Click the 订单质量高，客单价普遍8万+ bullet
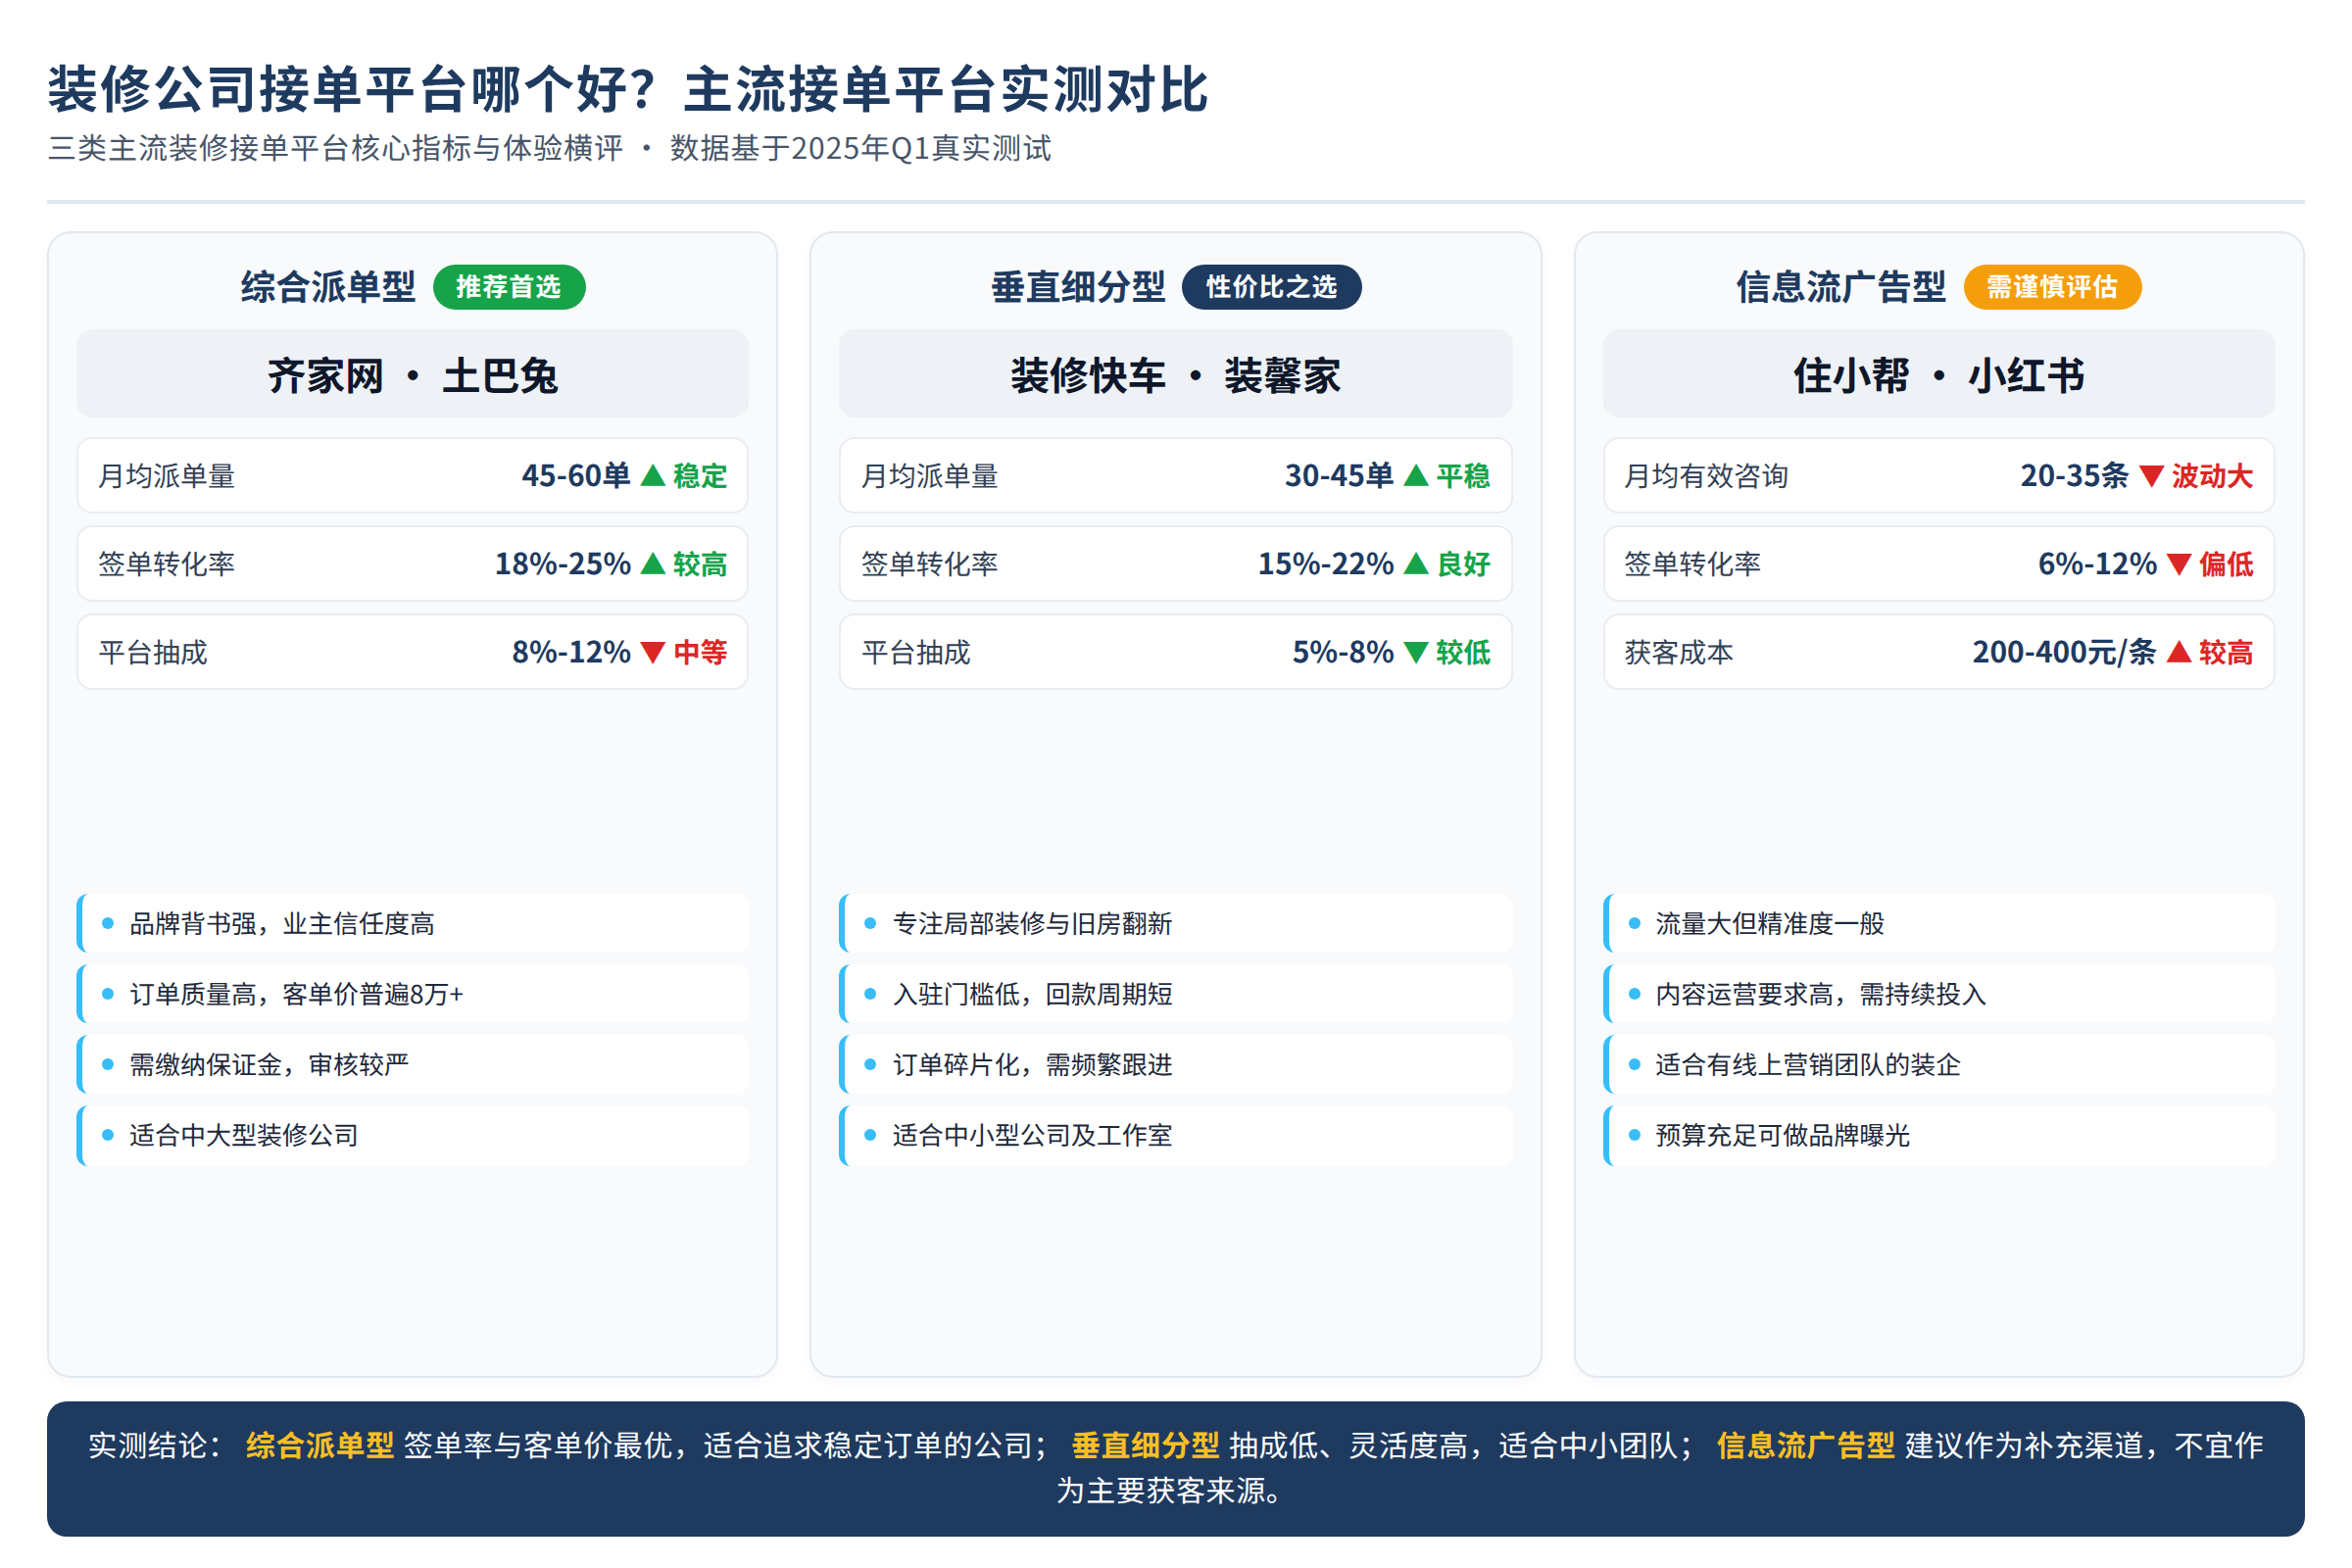This screenshot has width=2352, height=1568. tap(412, 994)
